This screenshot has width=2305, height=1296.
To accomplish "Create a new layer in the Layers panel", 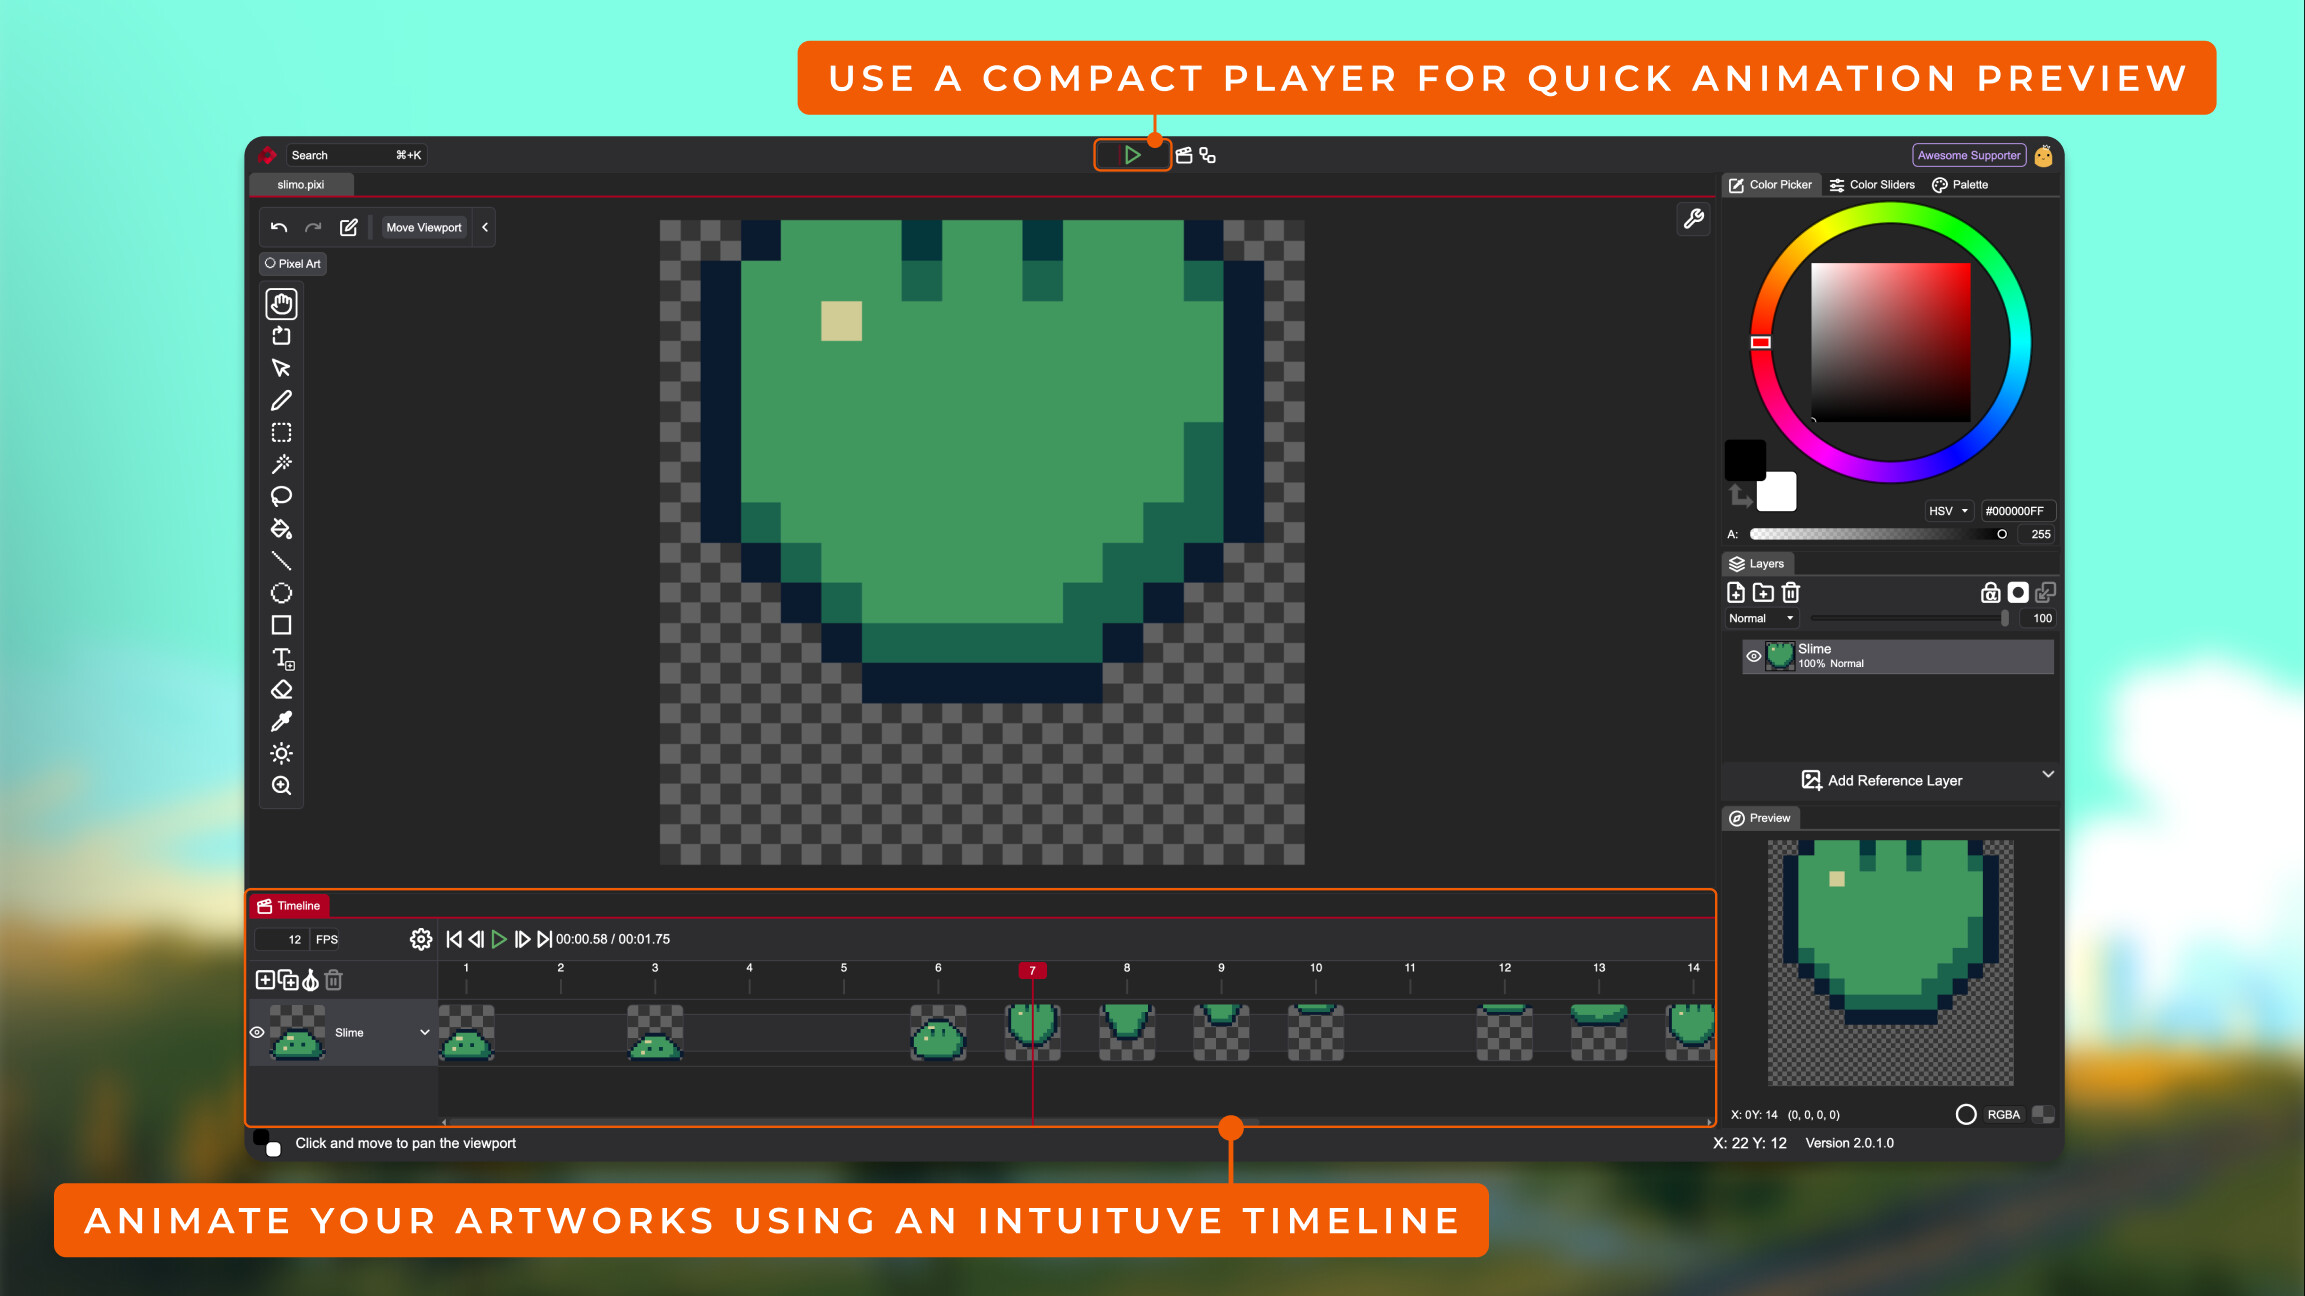I will [x=1737, y=592].
